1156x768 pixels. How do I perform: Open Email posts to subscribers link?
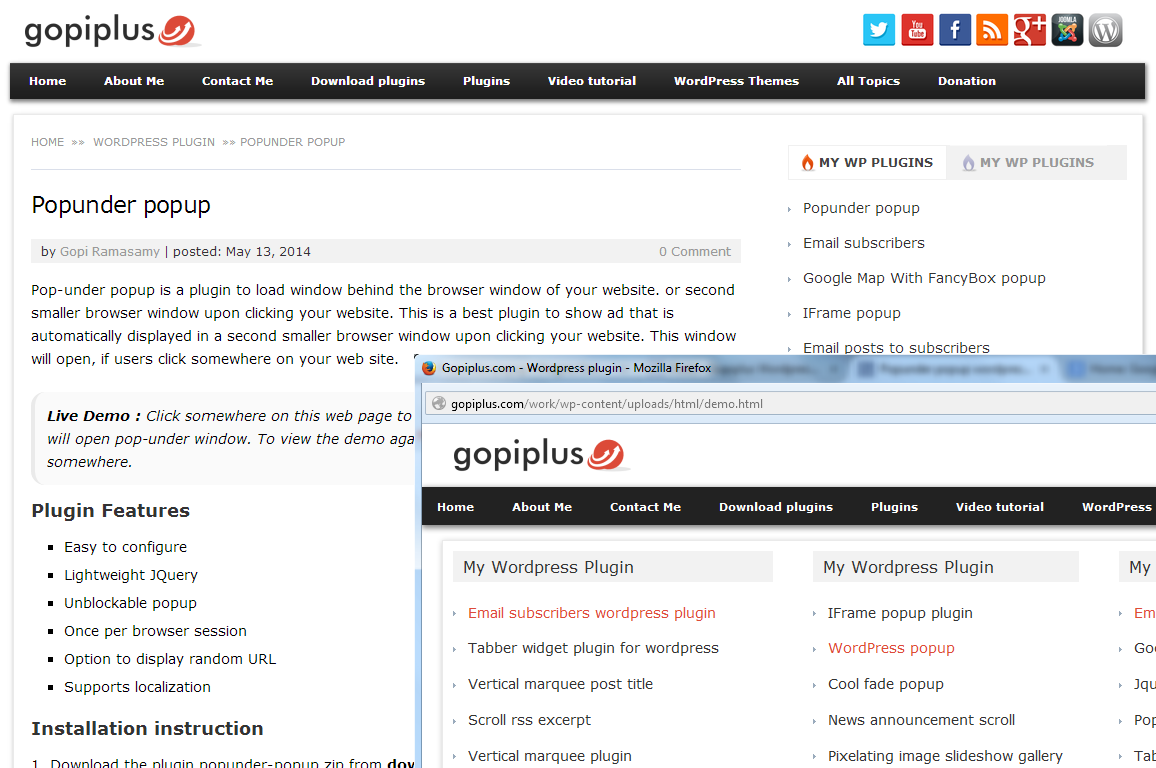coord(896,348)
